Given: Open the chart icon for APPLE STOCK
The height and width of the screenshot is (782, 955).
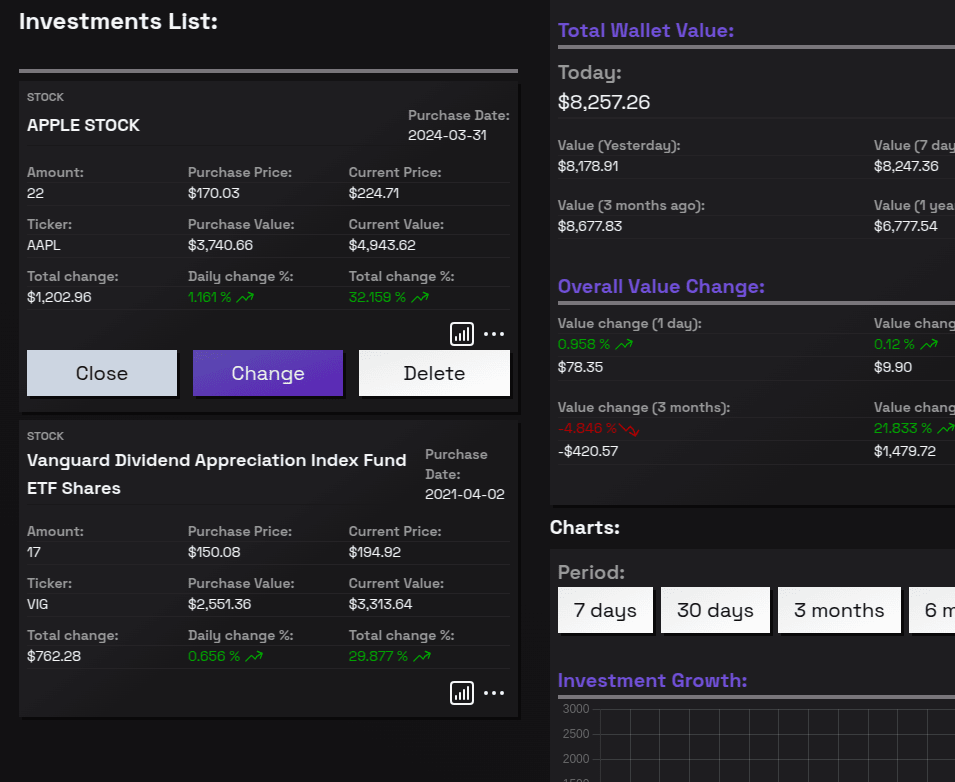Looking at the screenshot, I should click(x=461, y=334).
